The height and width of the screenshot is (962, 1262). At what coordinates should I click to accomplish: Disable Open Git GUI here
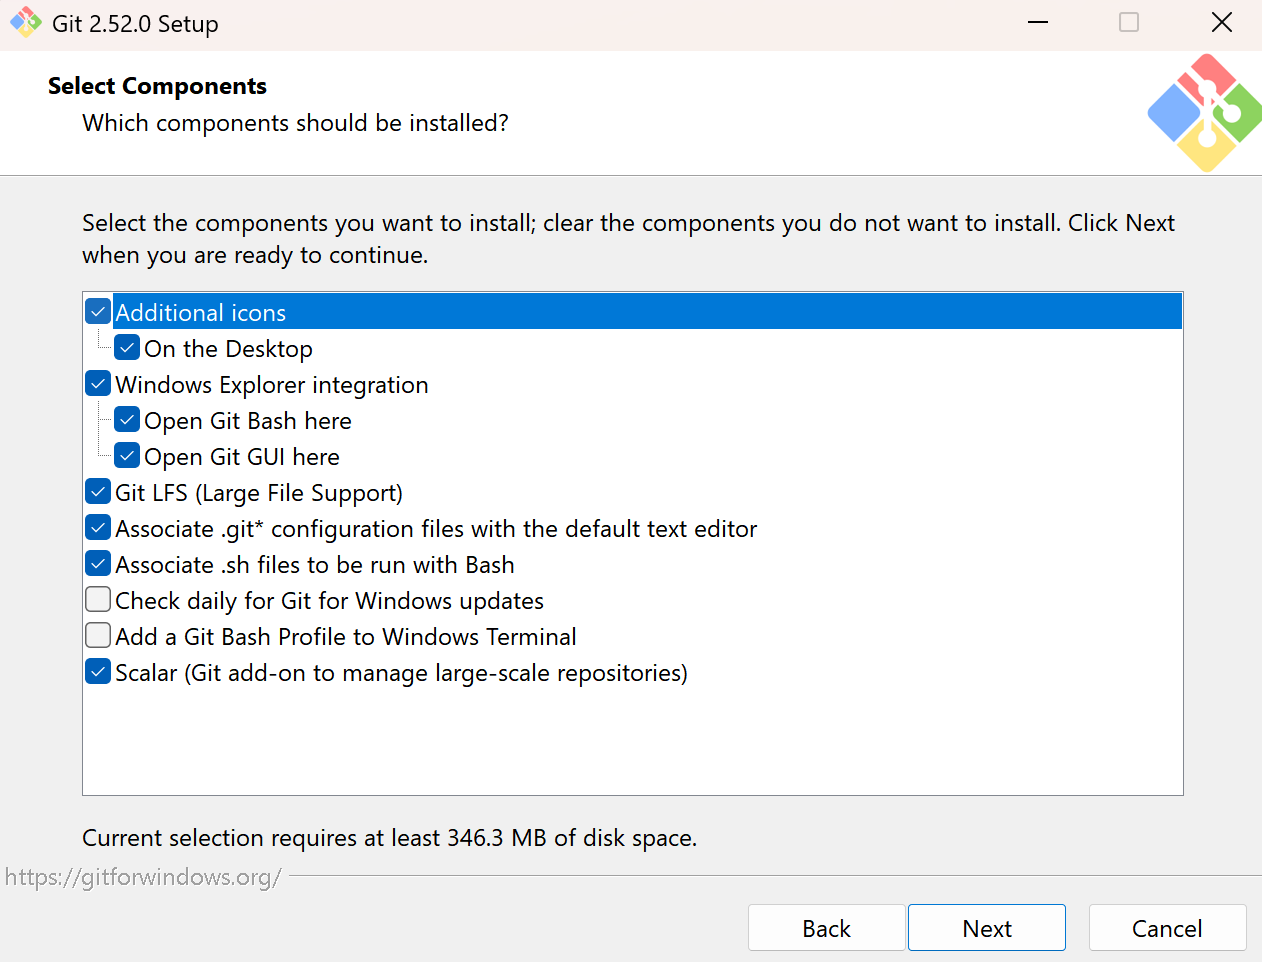[x=127, y=456]
